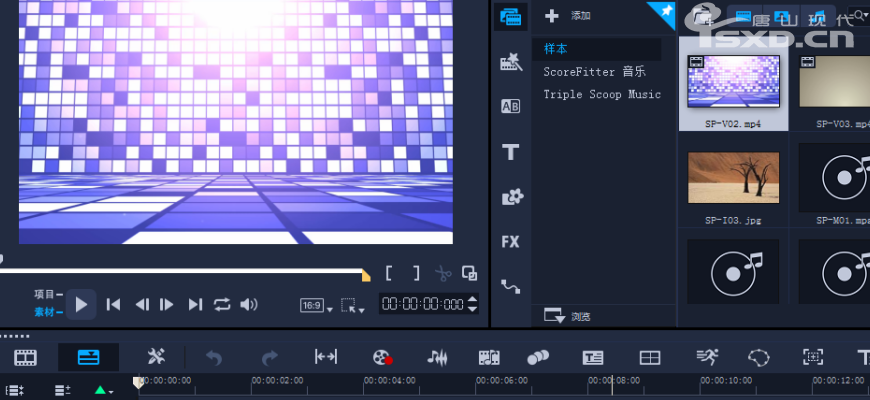Open the motion path library icon
This screenshot has height=400, width=870.
(511, 286)
